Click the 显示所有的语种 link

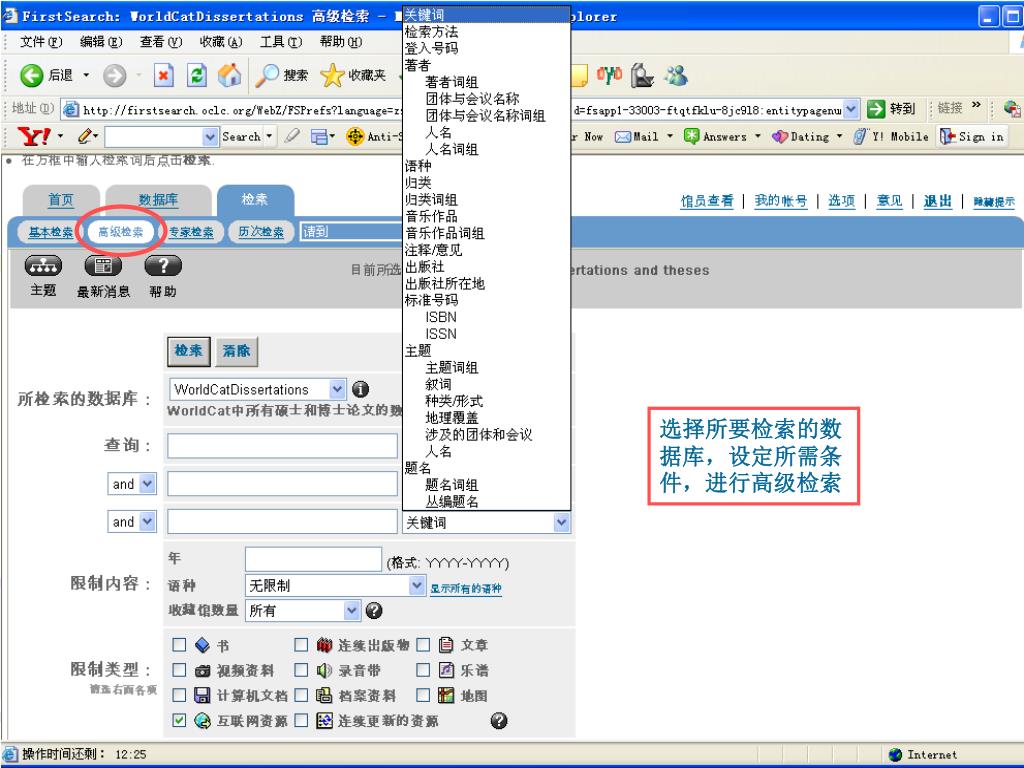[x=466, y=588]
